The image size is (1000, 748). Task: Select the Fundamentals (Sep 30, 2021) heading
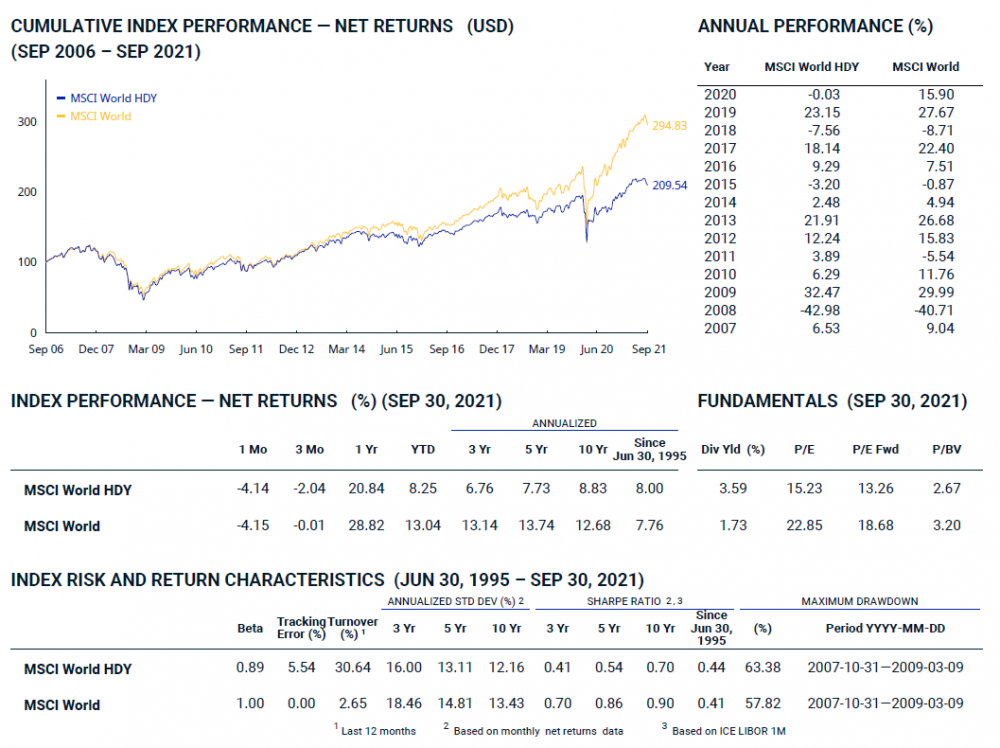point(832,401)
